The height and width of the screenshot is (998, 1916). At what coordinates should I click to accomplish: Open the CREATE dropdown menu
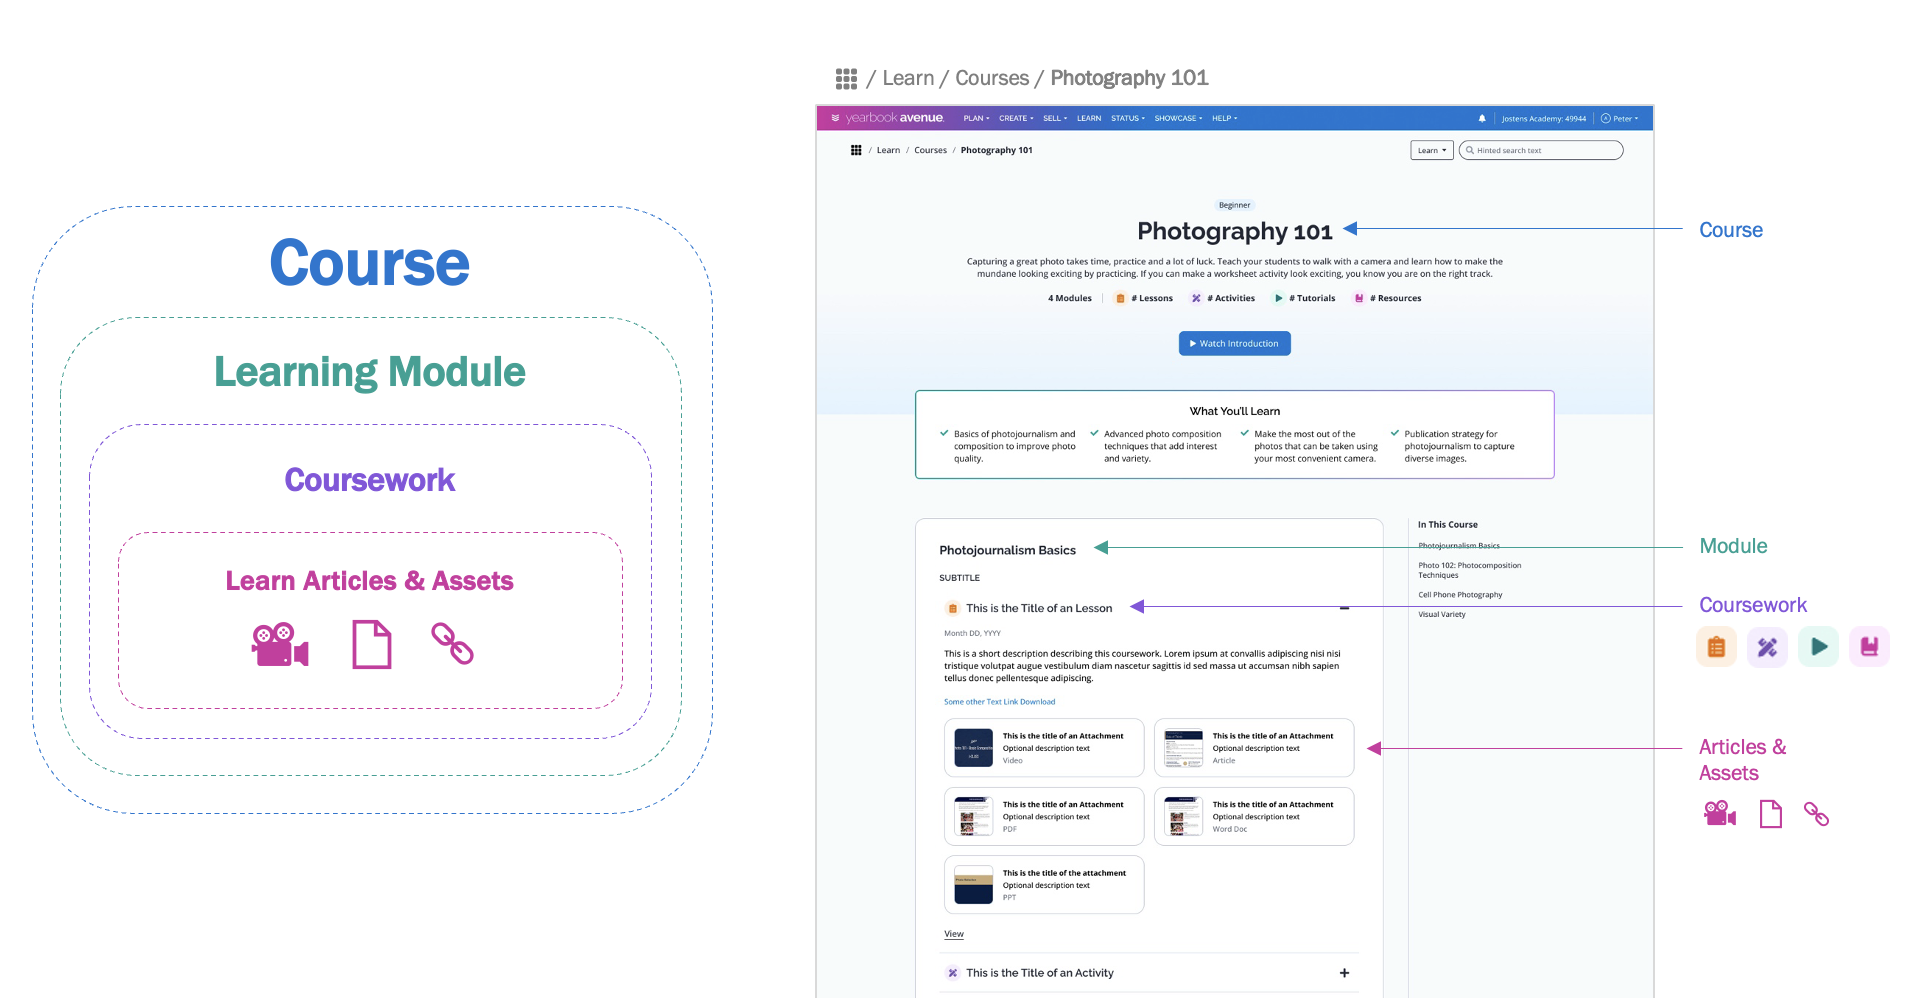[1016, 118]
